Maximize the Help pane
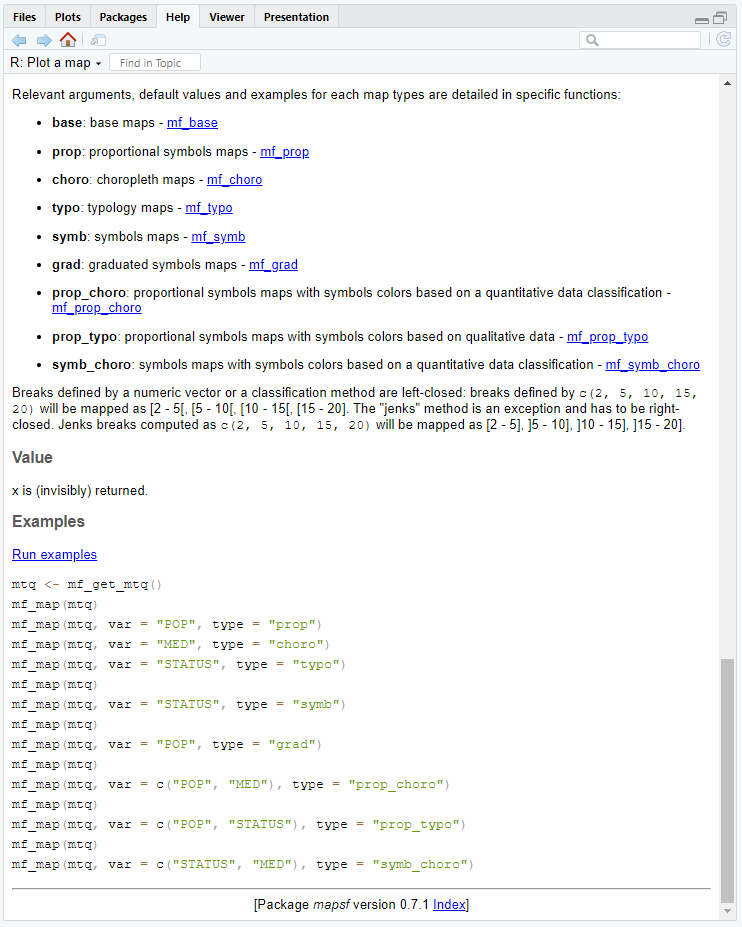This screenshot has width=742, height=927. 720,18
